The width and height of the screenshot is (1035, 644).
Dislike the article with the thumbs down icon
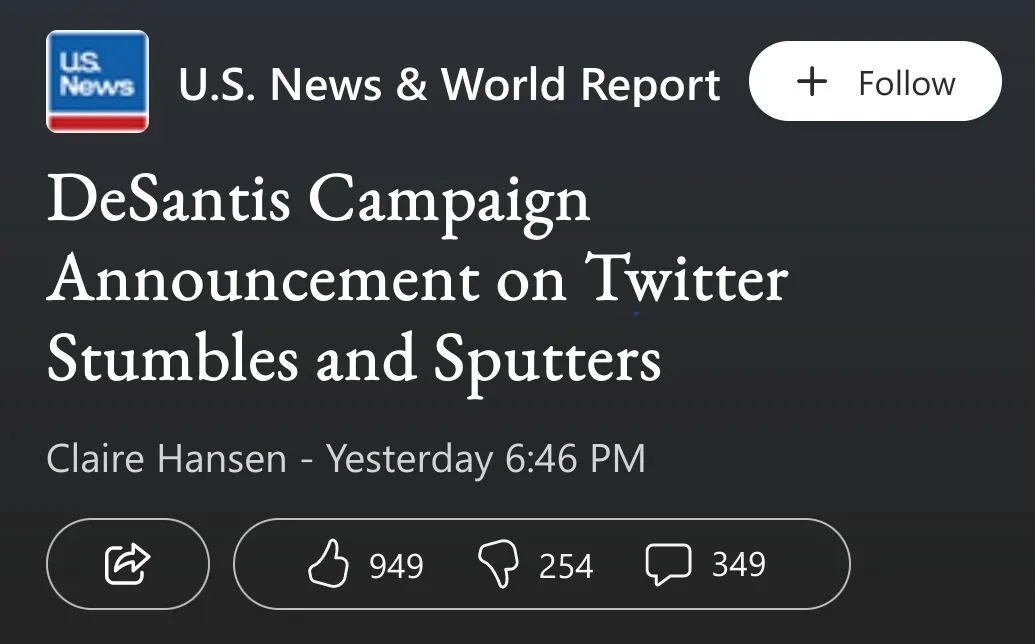(x=498, y=565)
